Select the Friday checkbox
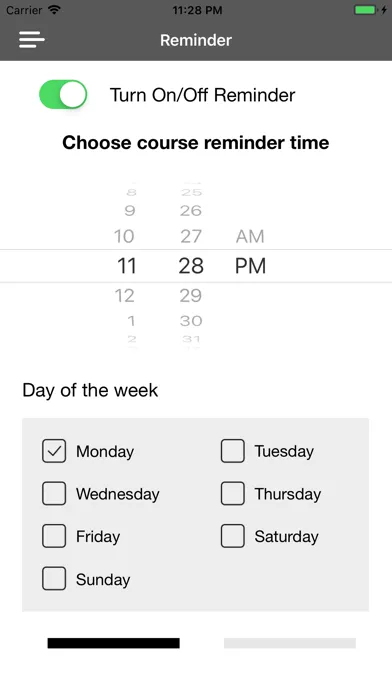Image resolution: width=392 pixels, height=696 pixels. pos(54,536)
